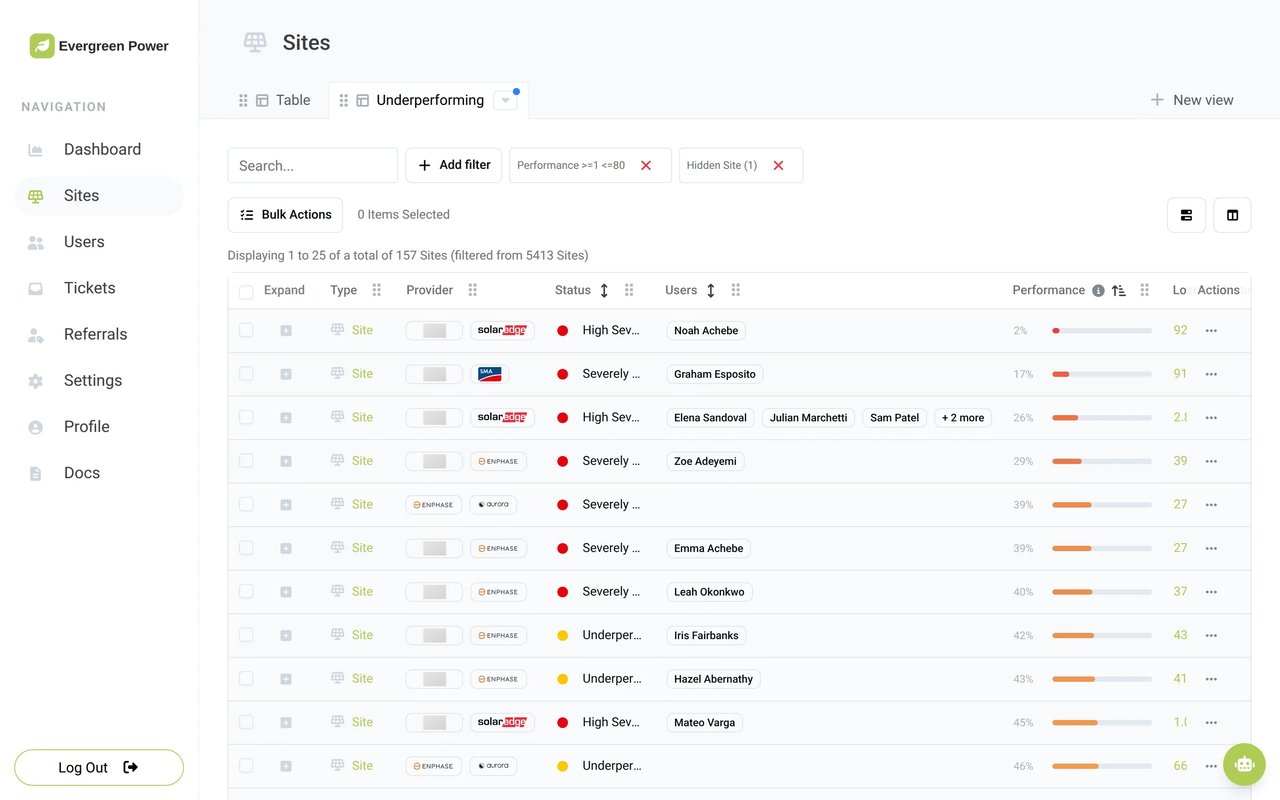This screenshot has height=800, width=1280.
Task: Go to Dashboard in the navigation
Action: [99, 149]
